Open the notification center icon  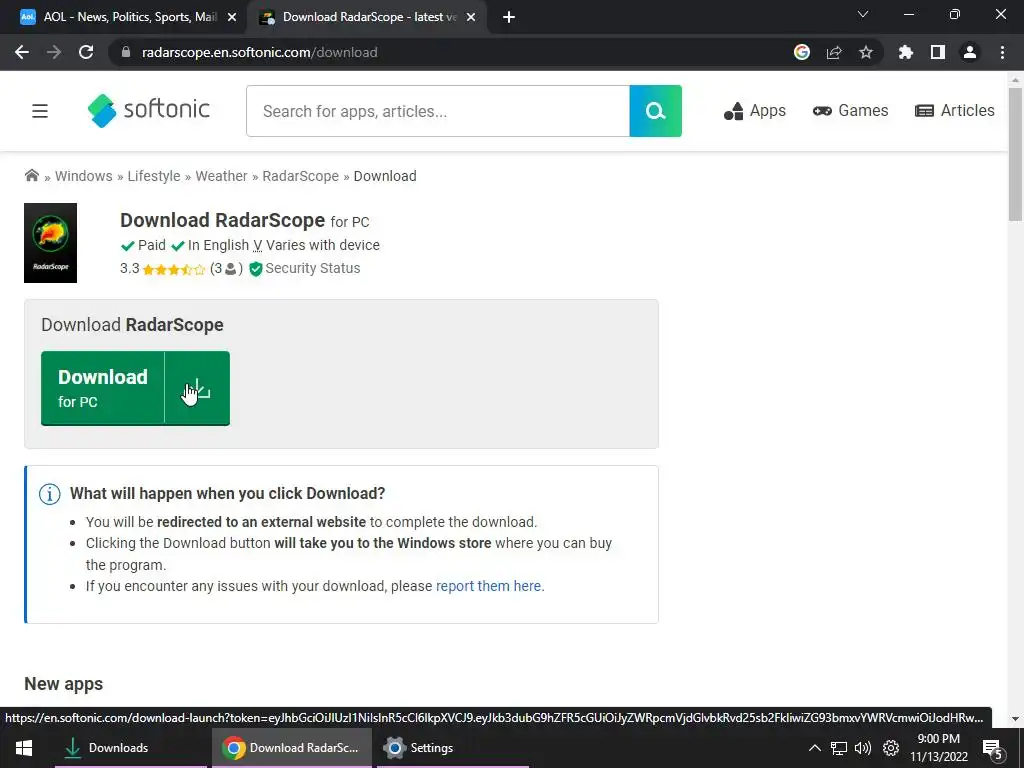pos(993,750)
